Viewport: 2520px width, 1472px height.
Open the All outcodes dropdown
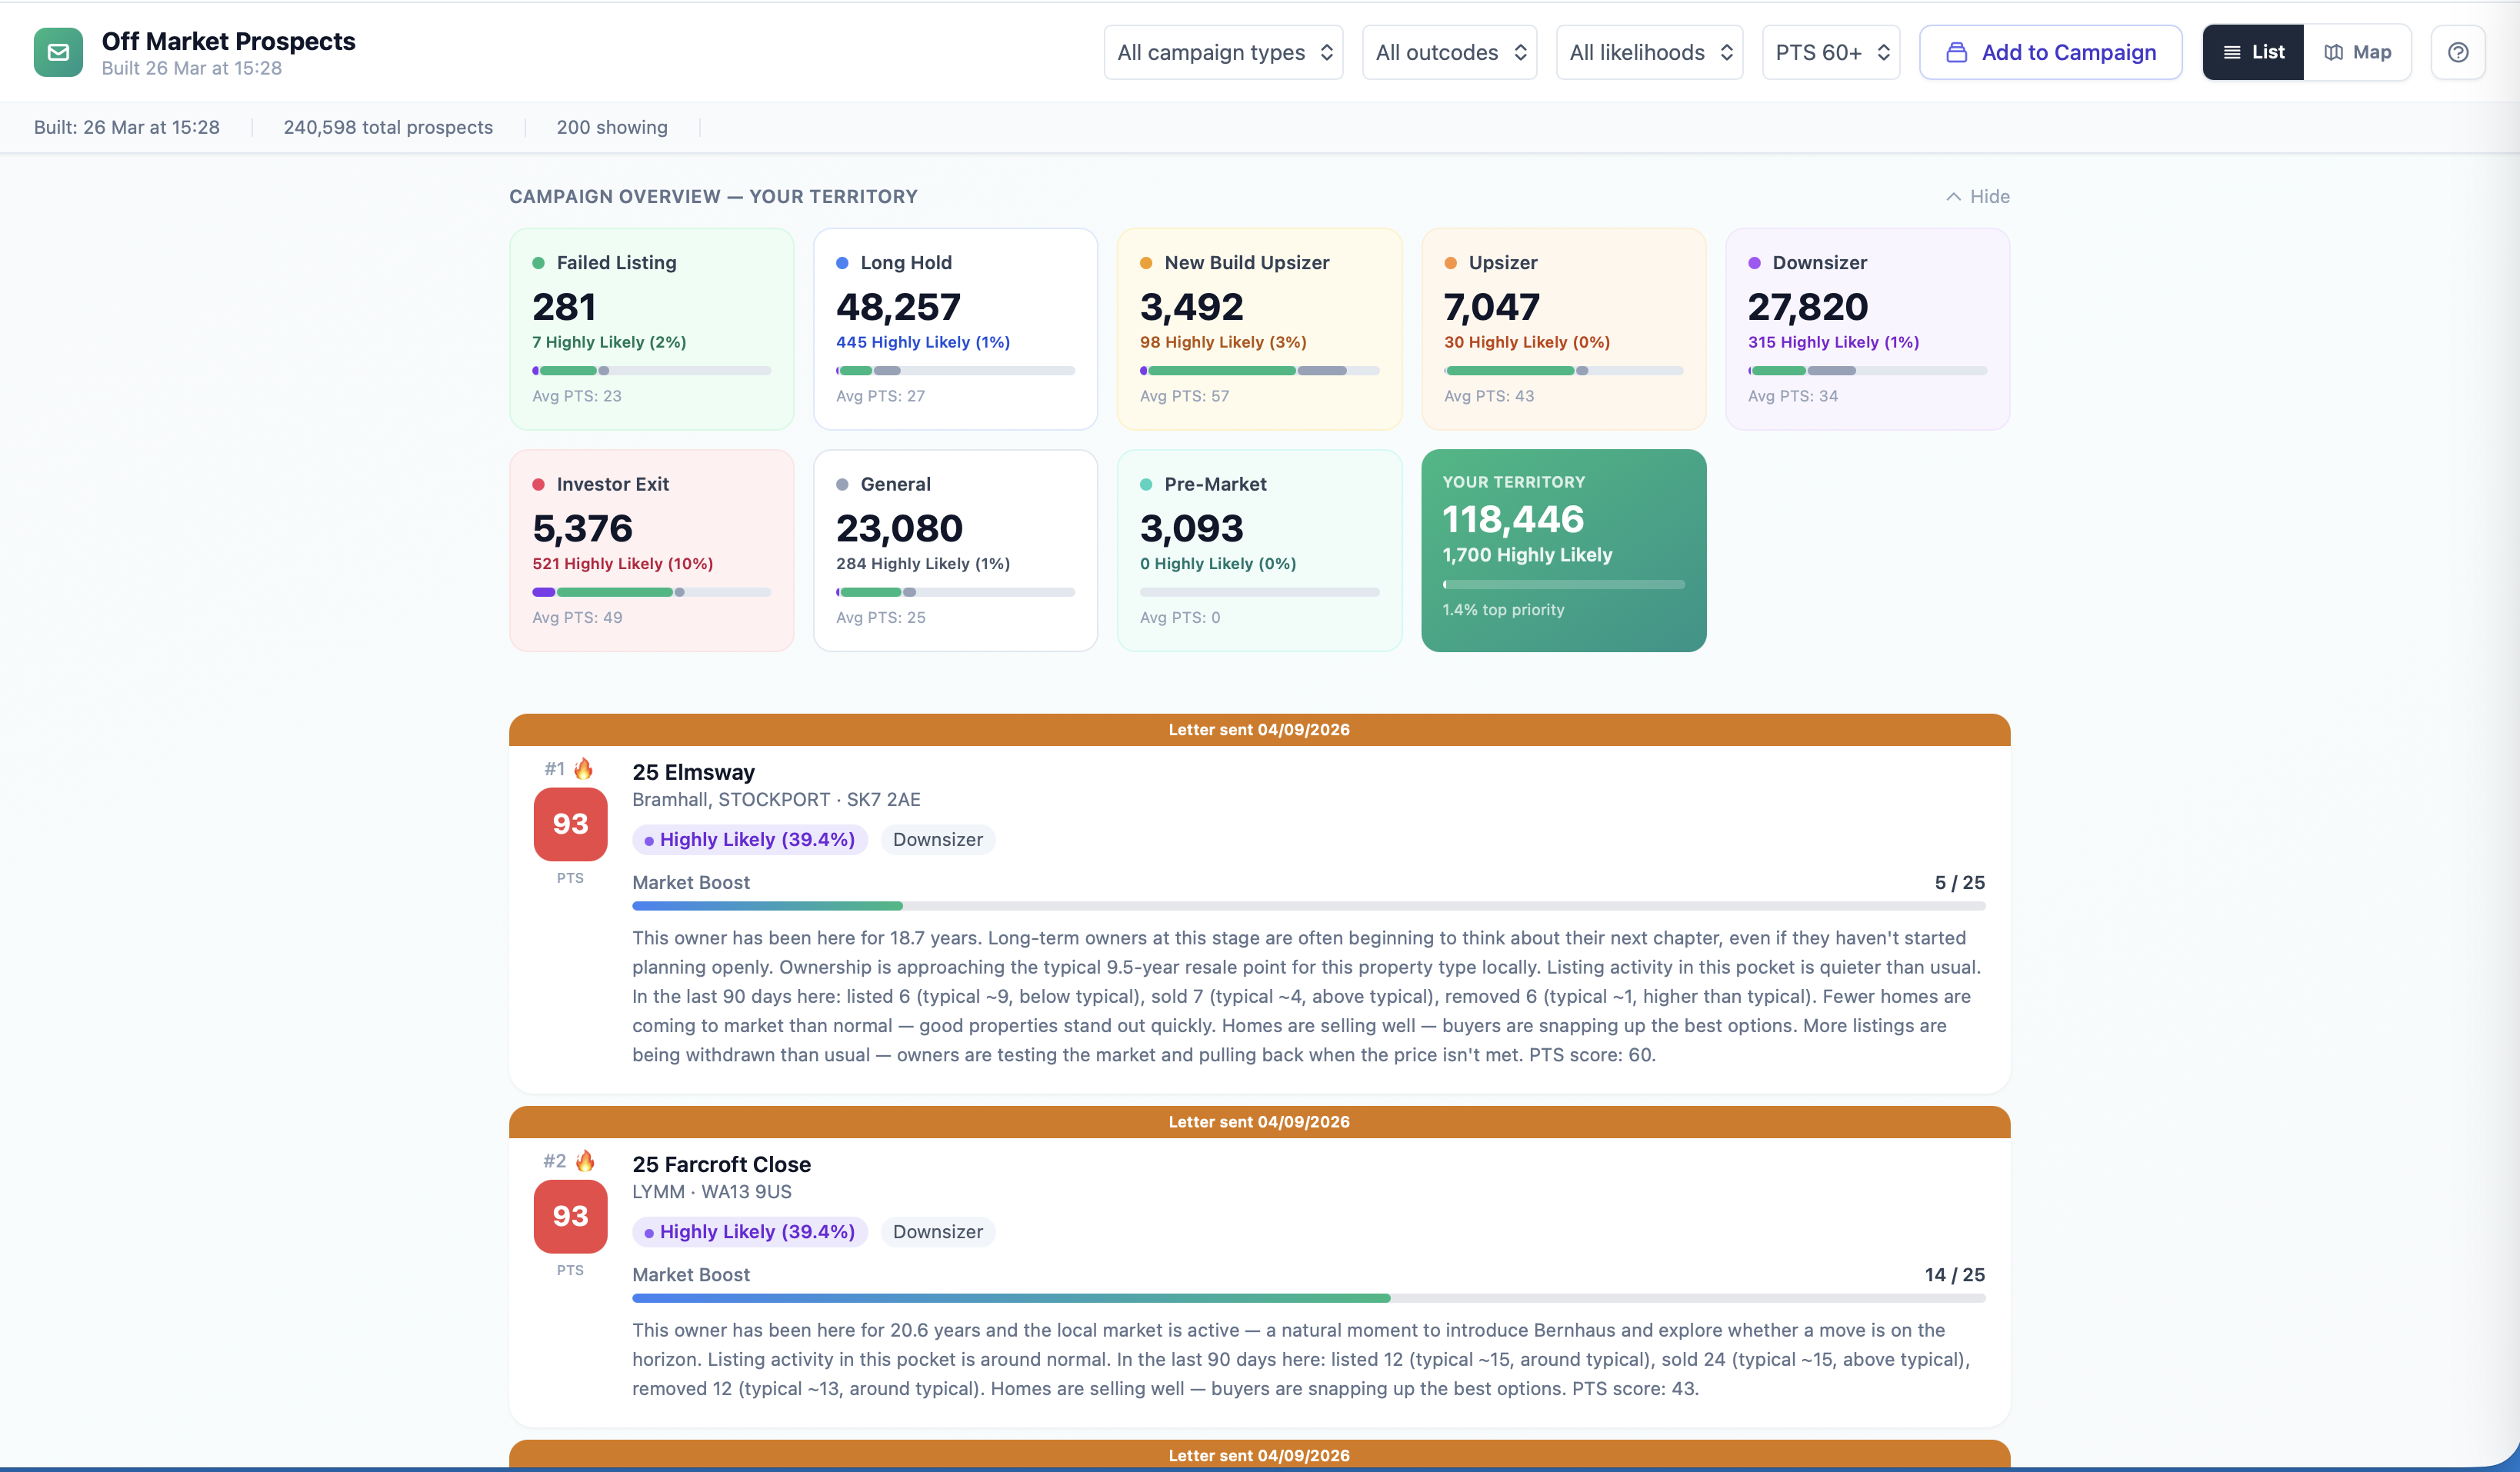click(1449, 52)
